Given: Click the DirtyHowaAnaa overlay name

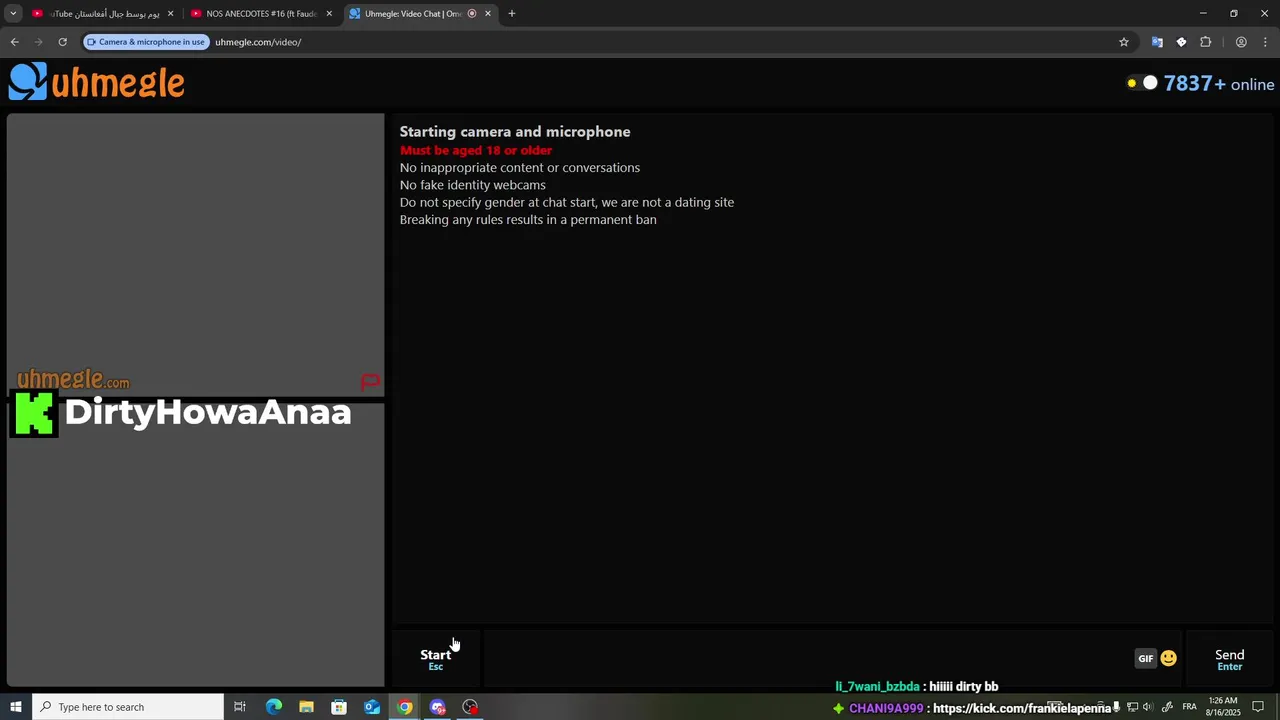Looking at the screenshot, I should [208, 412].
